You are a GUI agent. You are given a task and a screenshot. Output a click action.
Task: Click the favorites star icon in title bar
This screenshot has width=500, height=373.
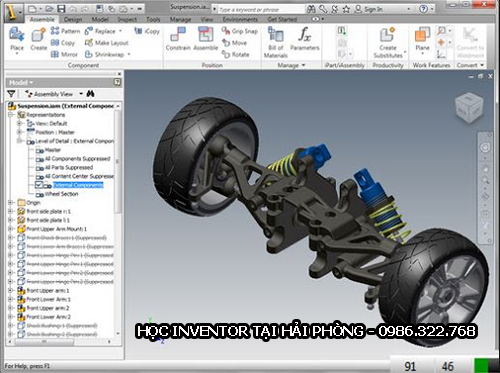point(346,9)
